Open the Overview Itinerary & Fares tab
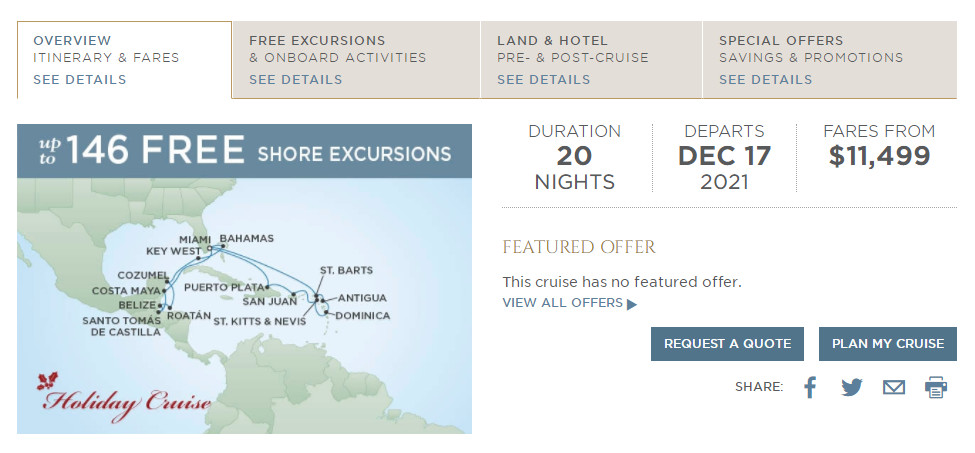The image size is (975, 453). pyautogui.click(x=106, y=49)
